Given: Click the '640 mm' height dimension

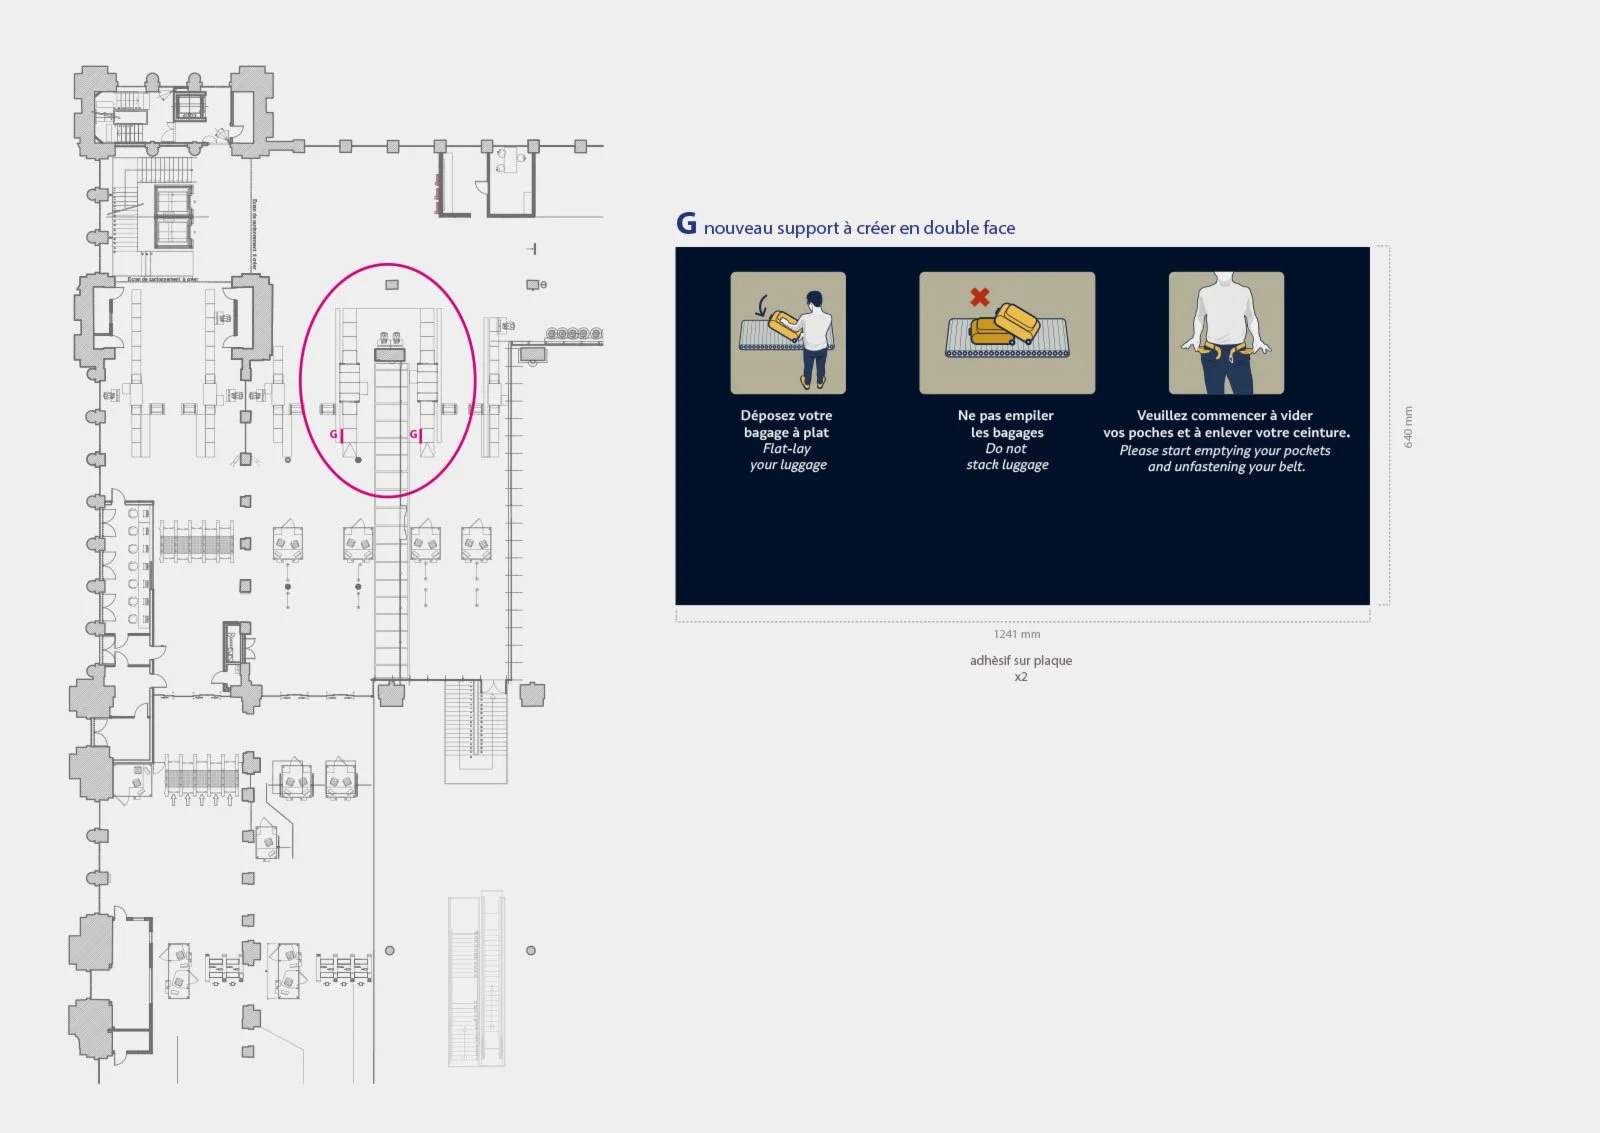Looking at the screenshot, I should click(1408, 427).
